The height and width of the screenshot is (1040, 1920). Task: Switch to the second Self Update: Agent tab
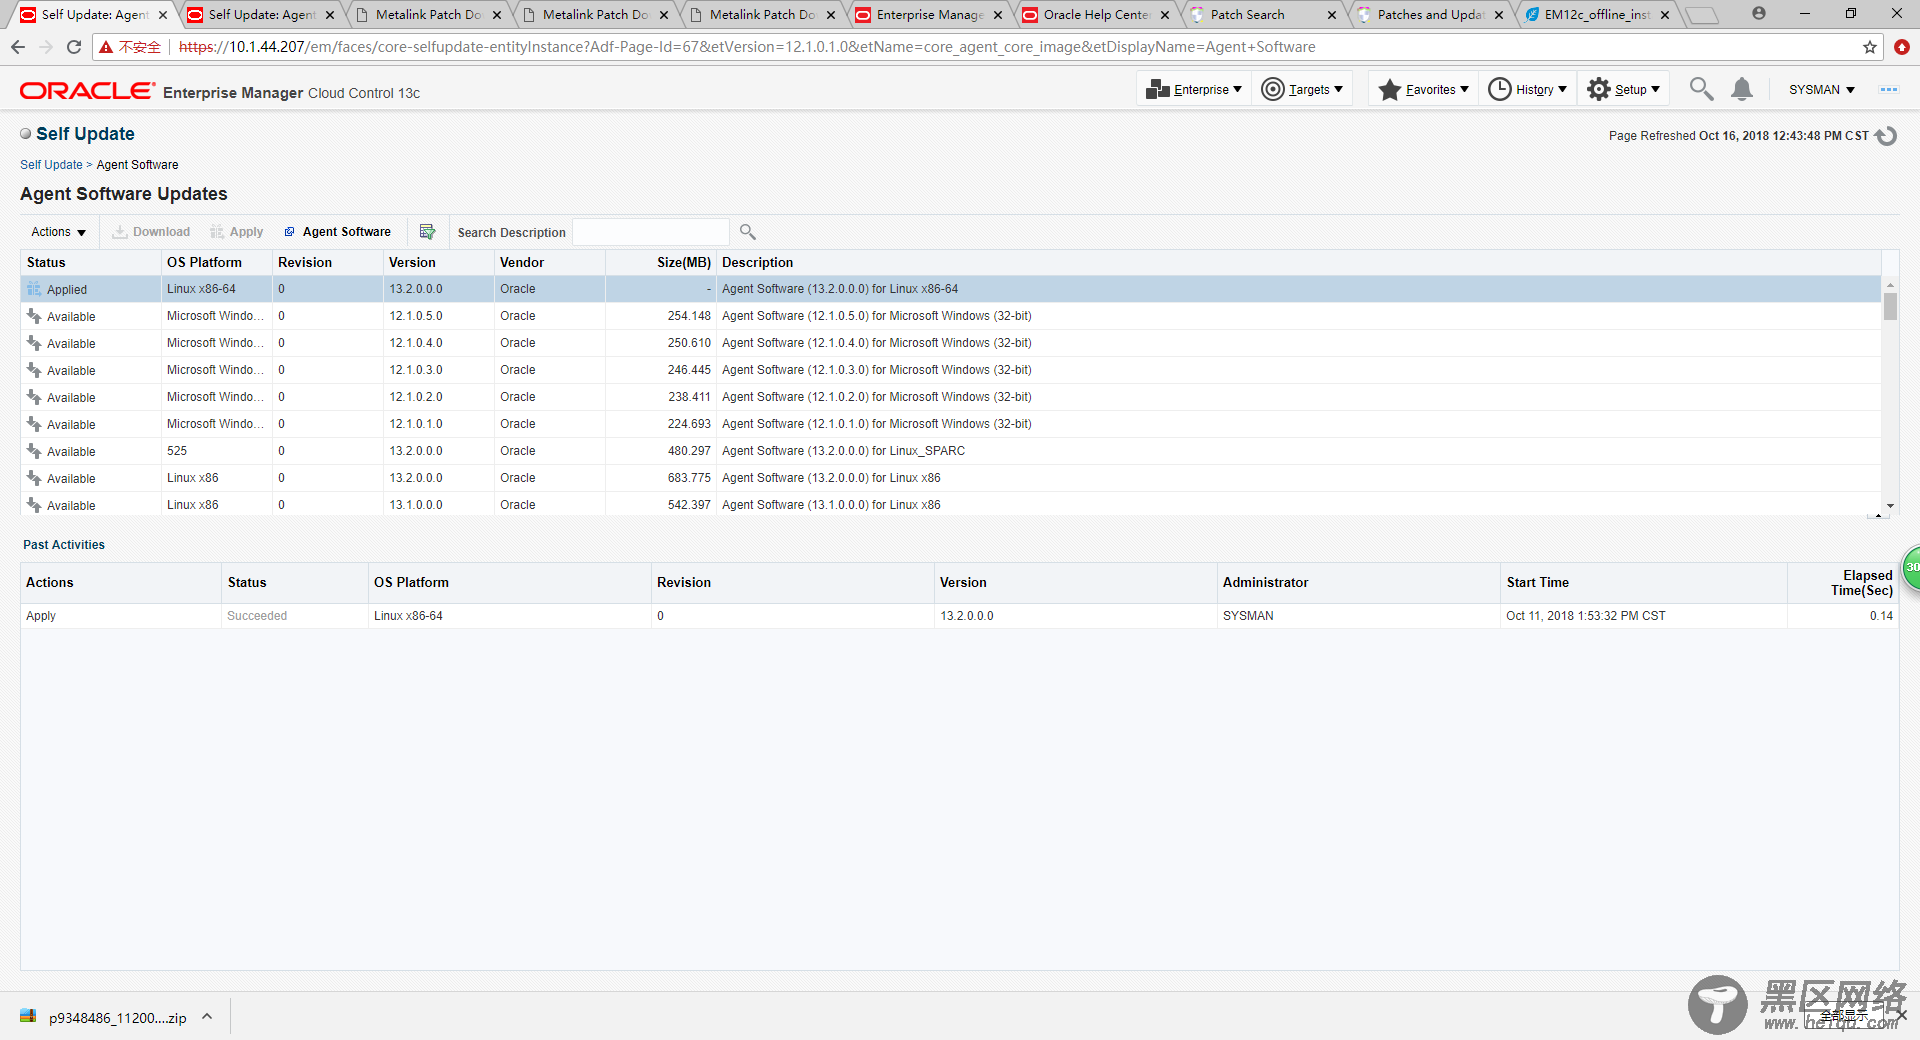point(260,15)
